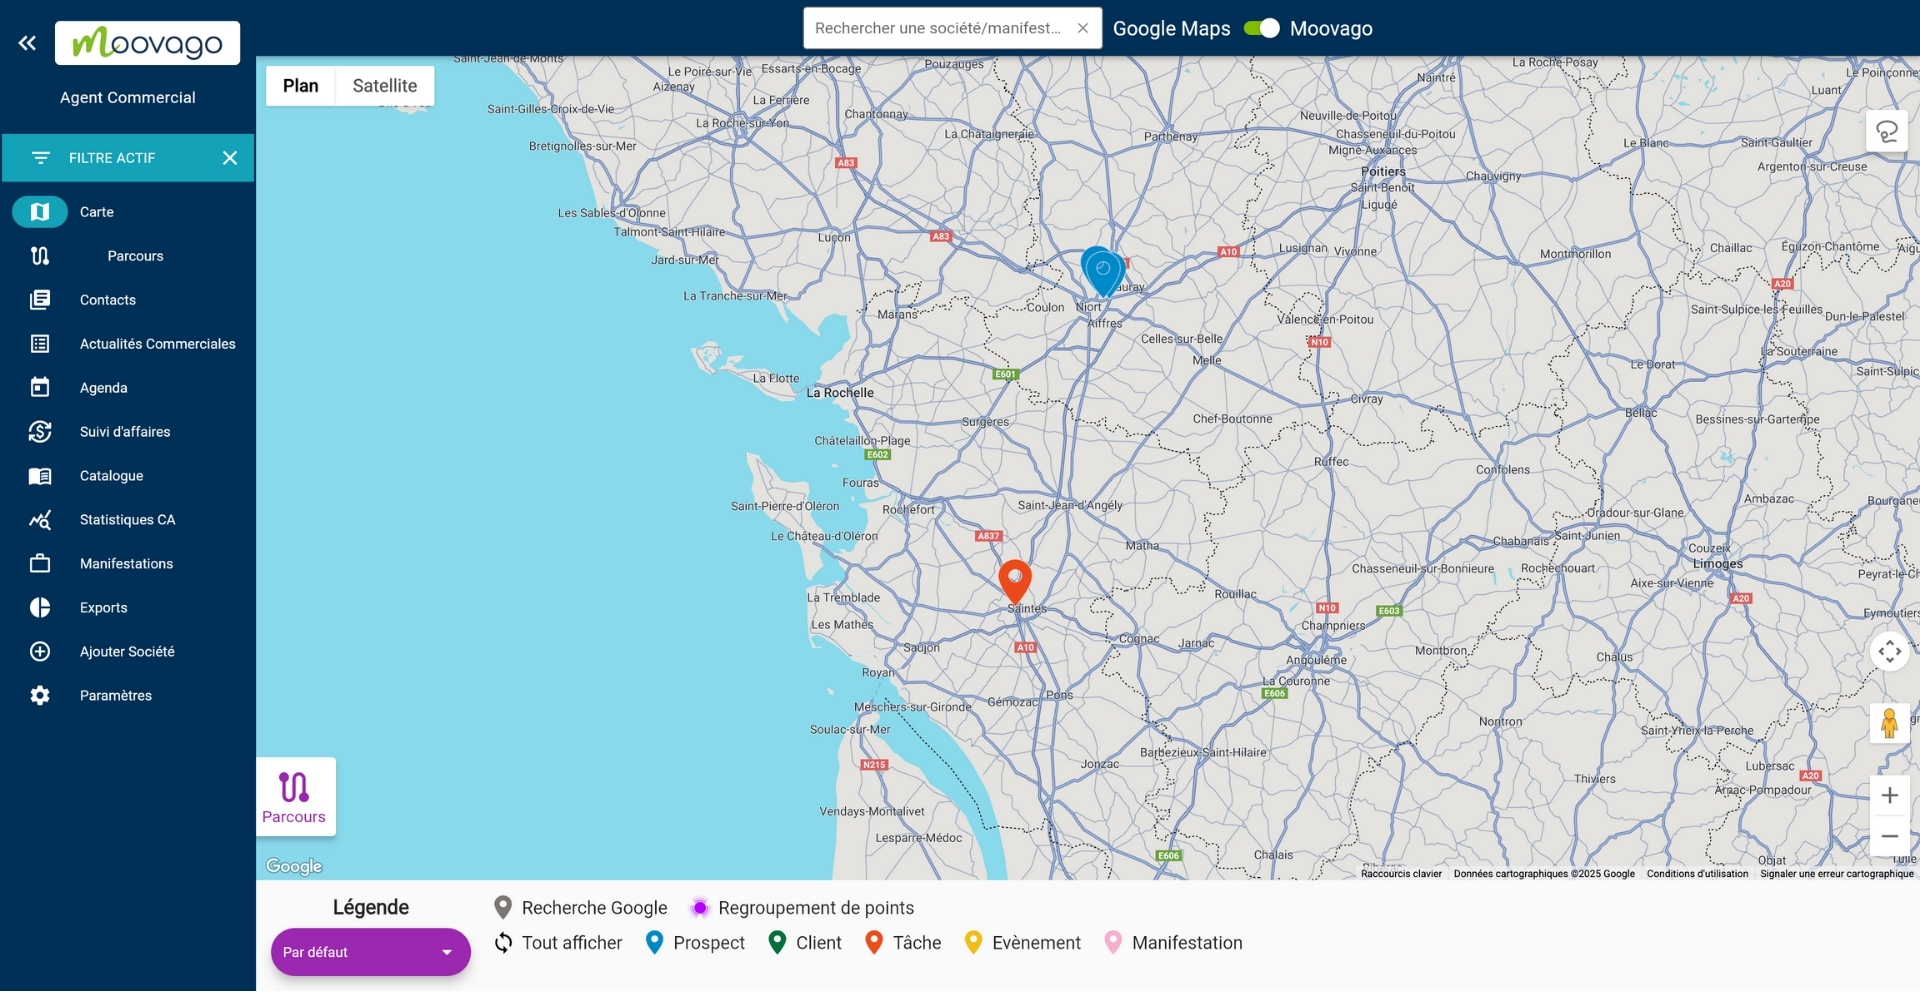Enable the Regroupement de points option
Viewport: 1920px width, 992px height.
(700, 907)
